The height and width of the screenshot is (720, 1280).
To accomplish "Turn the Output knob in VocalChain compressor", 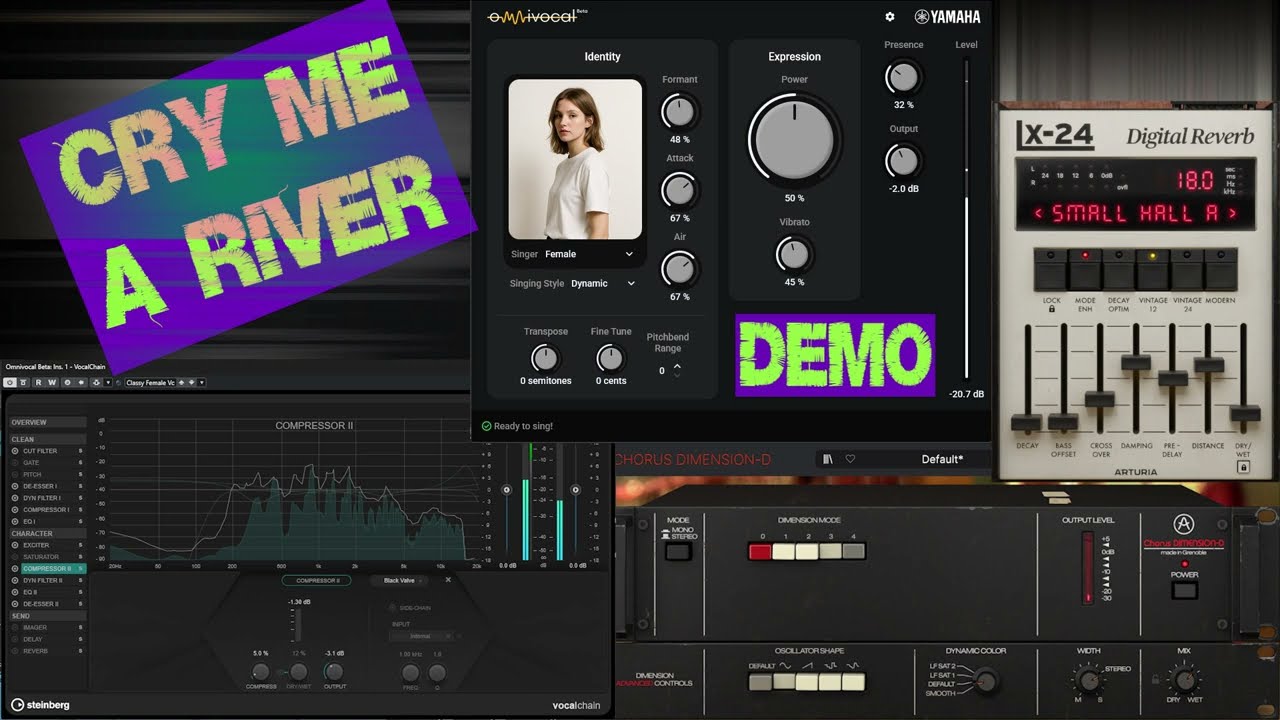I will pos(334,672).
